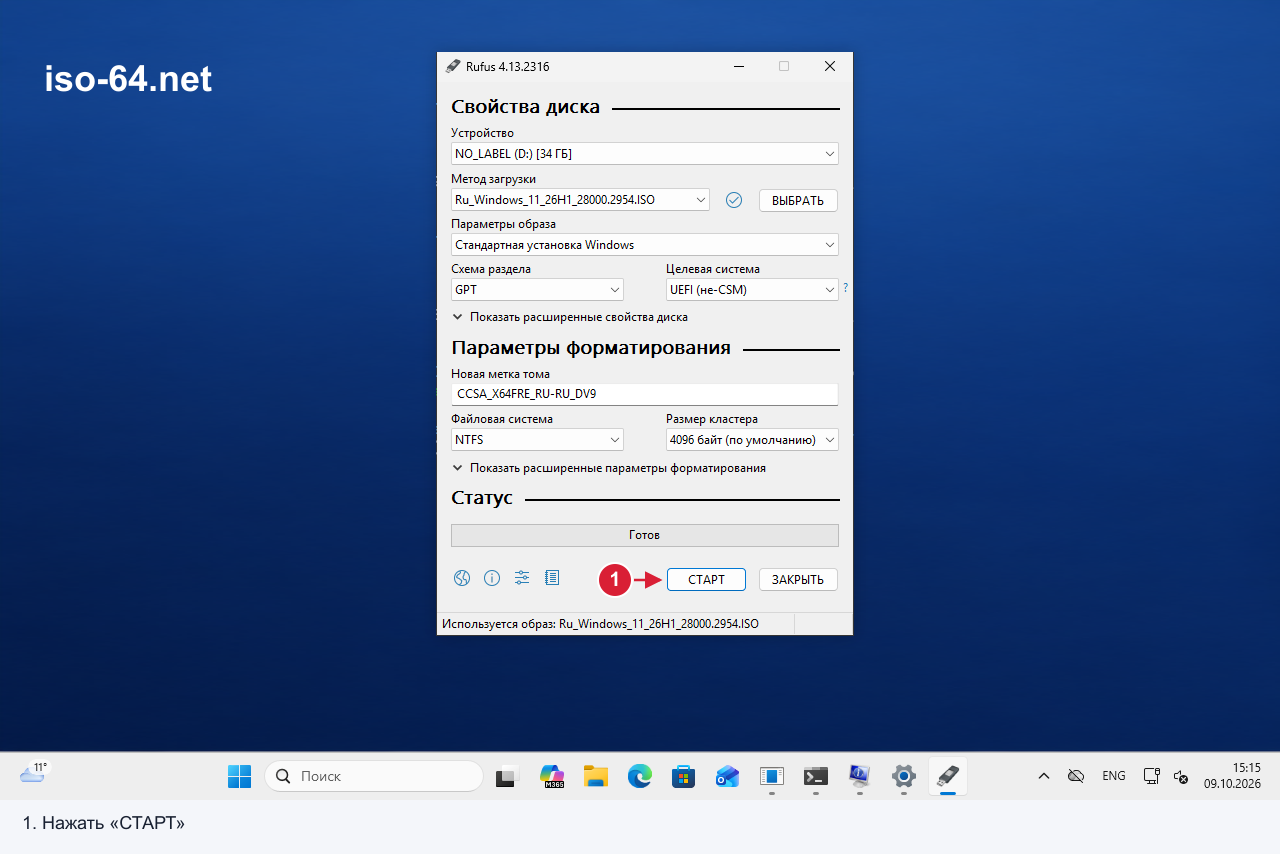The image size is (1280, 854).
Task: Click the question mark help icon near the target system dropdown
Action: [845, 287]
